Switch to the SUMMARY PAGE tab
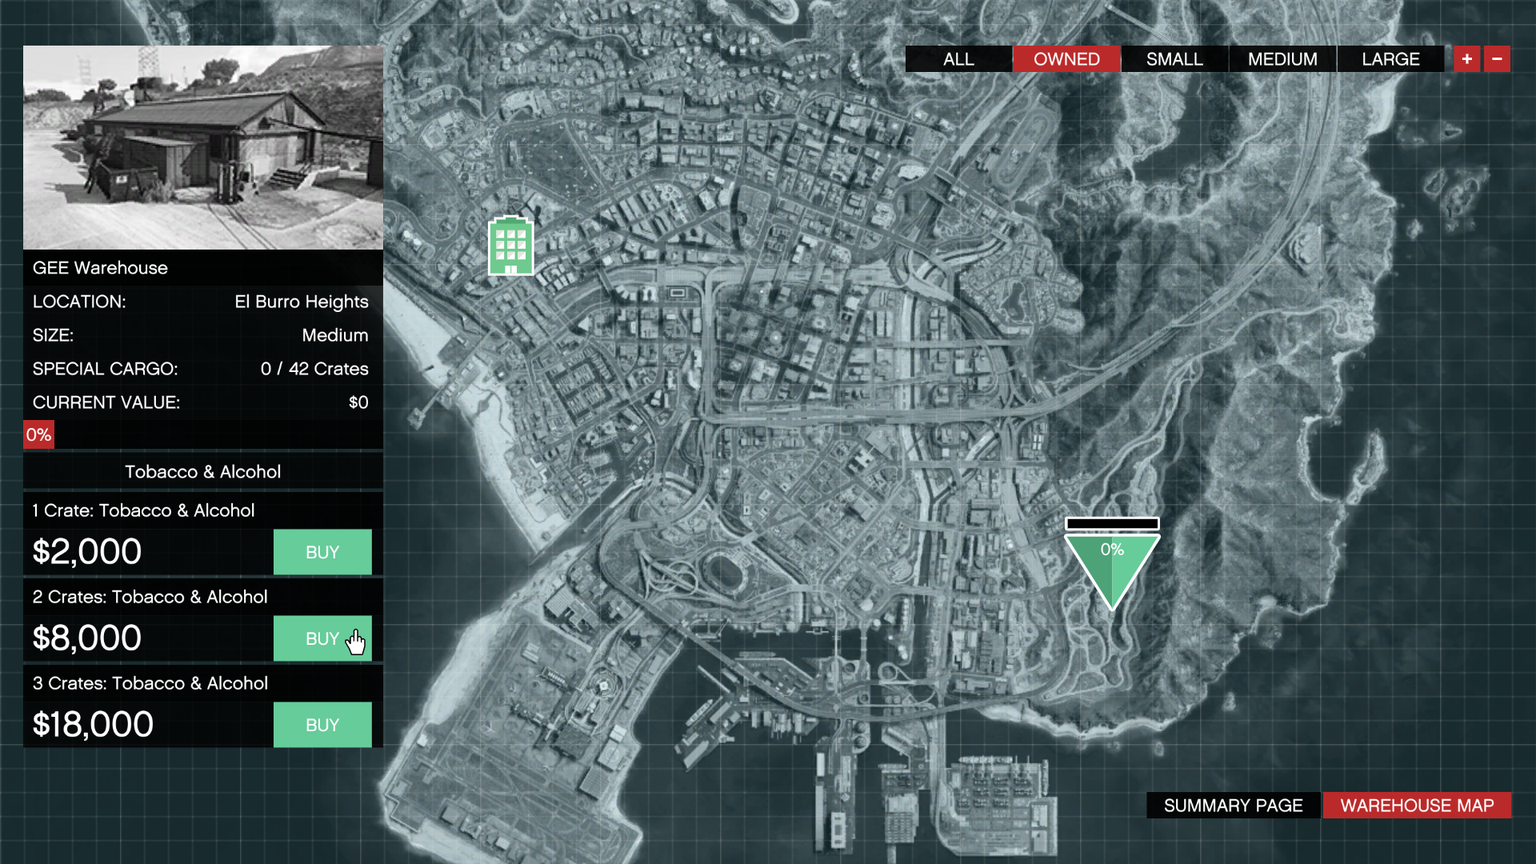The height and width of the screenshot is (864, 1536). [x=1233, y=805]
